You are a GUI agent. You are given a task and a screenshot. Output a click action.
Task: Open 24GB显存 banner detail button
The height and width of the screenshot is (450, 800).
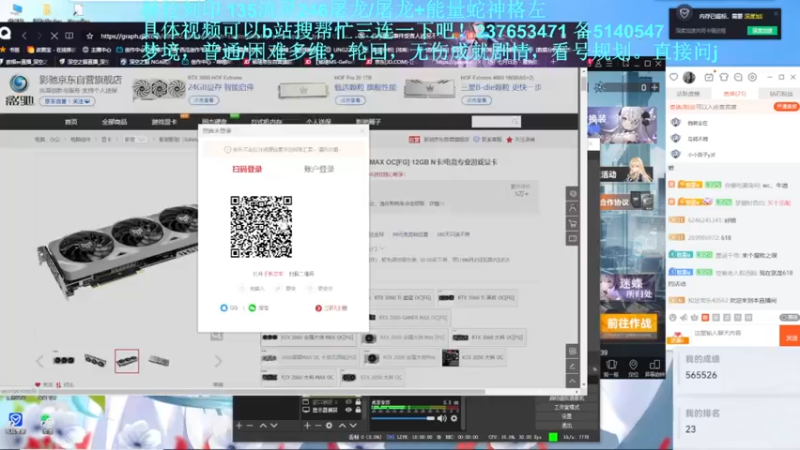tap(204, 100)
